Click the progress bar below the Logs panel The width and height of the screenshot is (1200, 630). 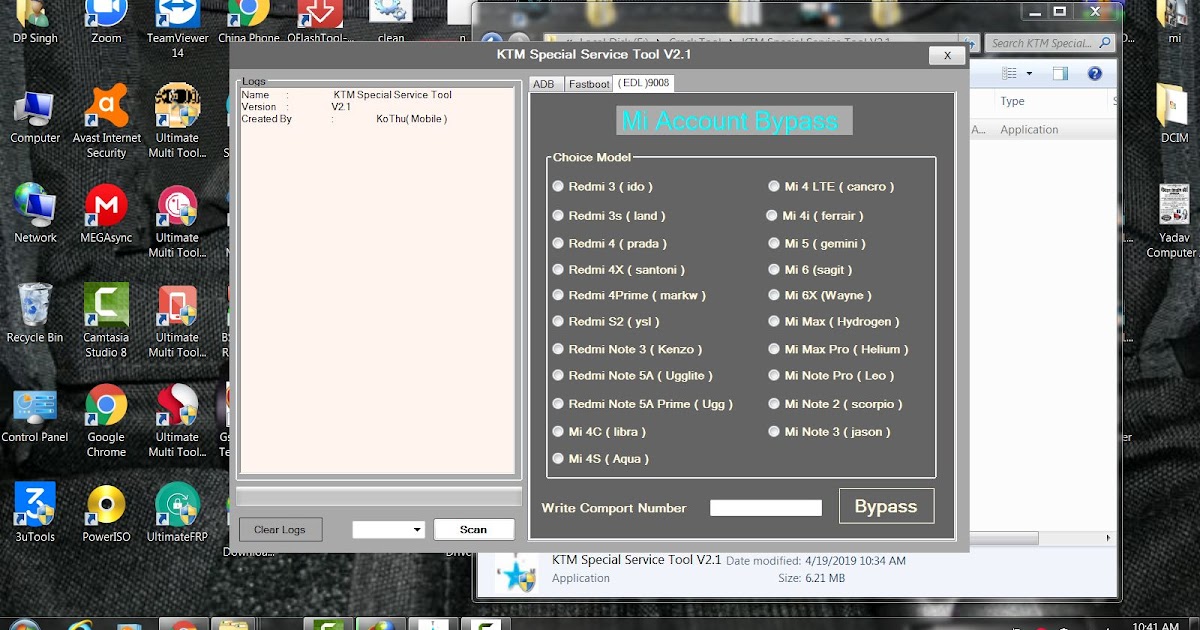click(x=379, y=497)
